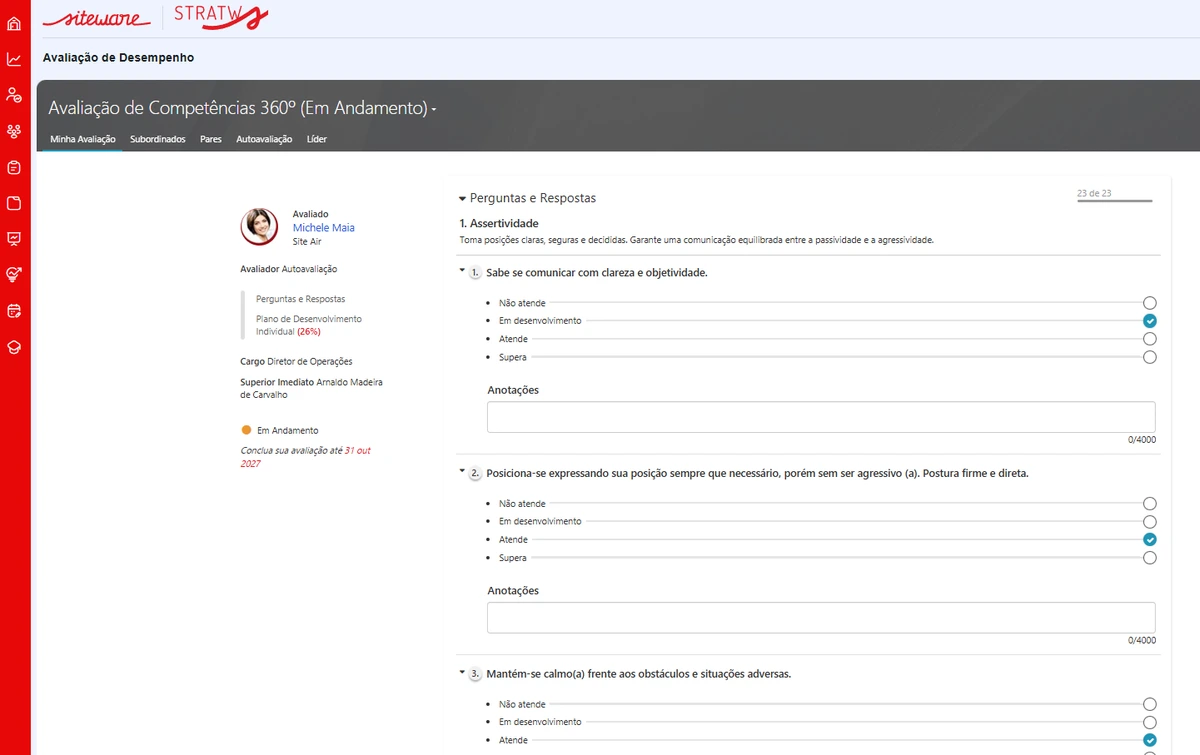Open the lightbulb target icon in sidebar
Image resolution: width=1200 pixels, height=755 pixels.
point(14,274)
